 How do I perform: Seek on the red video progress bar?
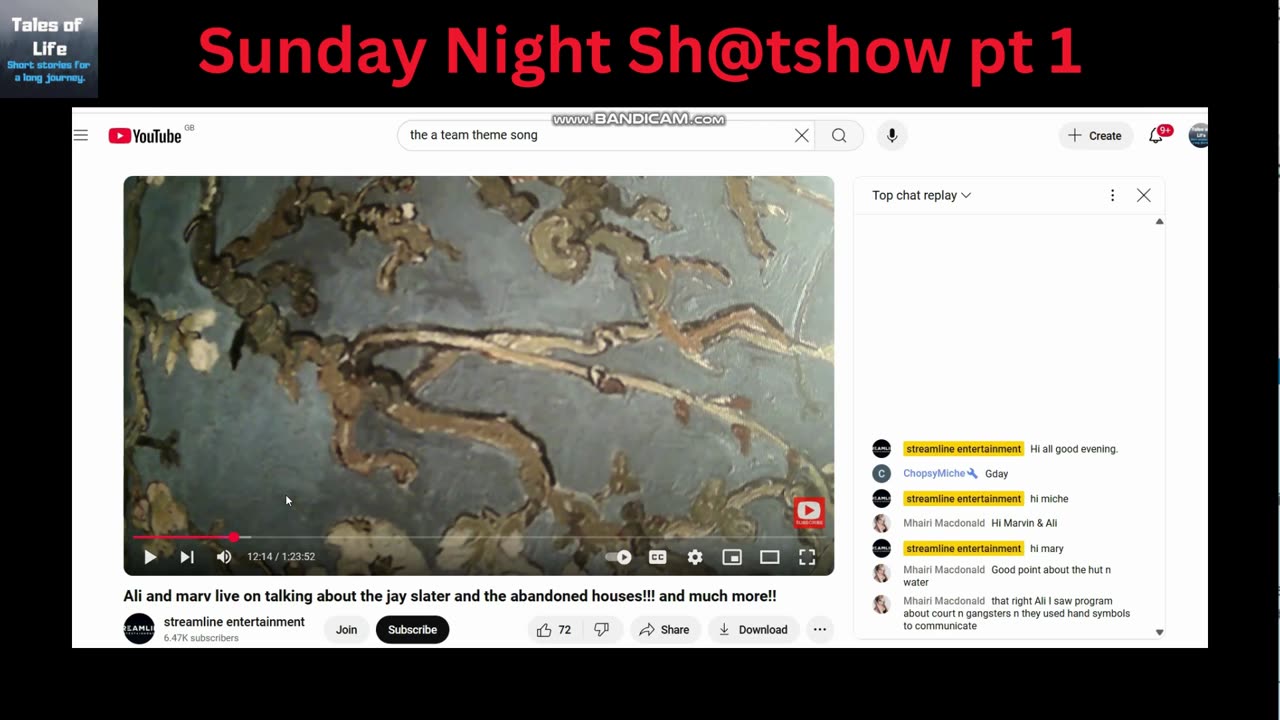(478, 537)
